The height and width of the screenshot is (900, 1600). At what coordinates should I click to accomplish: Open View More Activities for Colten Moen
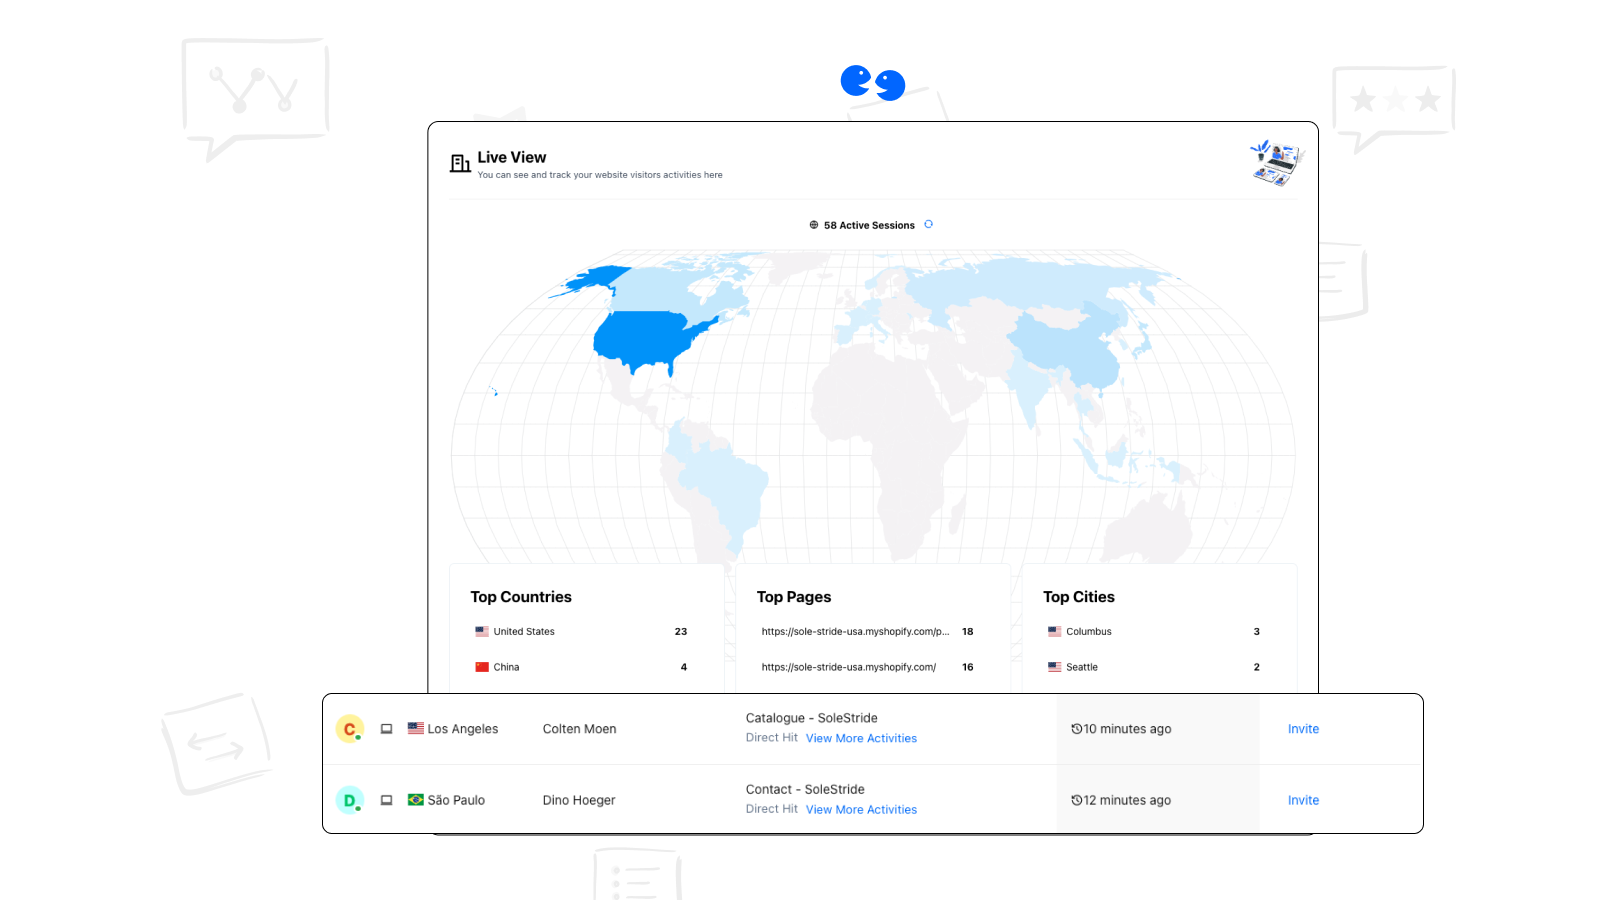pyautogui.click(x=861, y=738)
